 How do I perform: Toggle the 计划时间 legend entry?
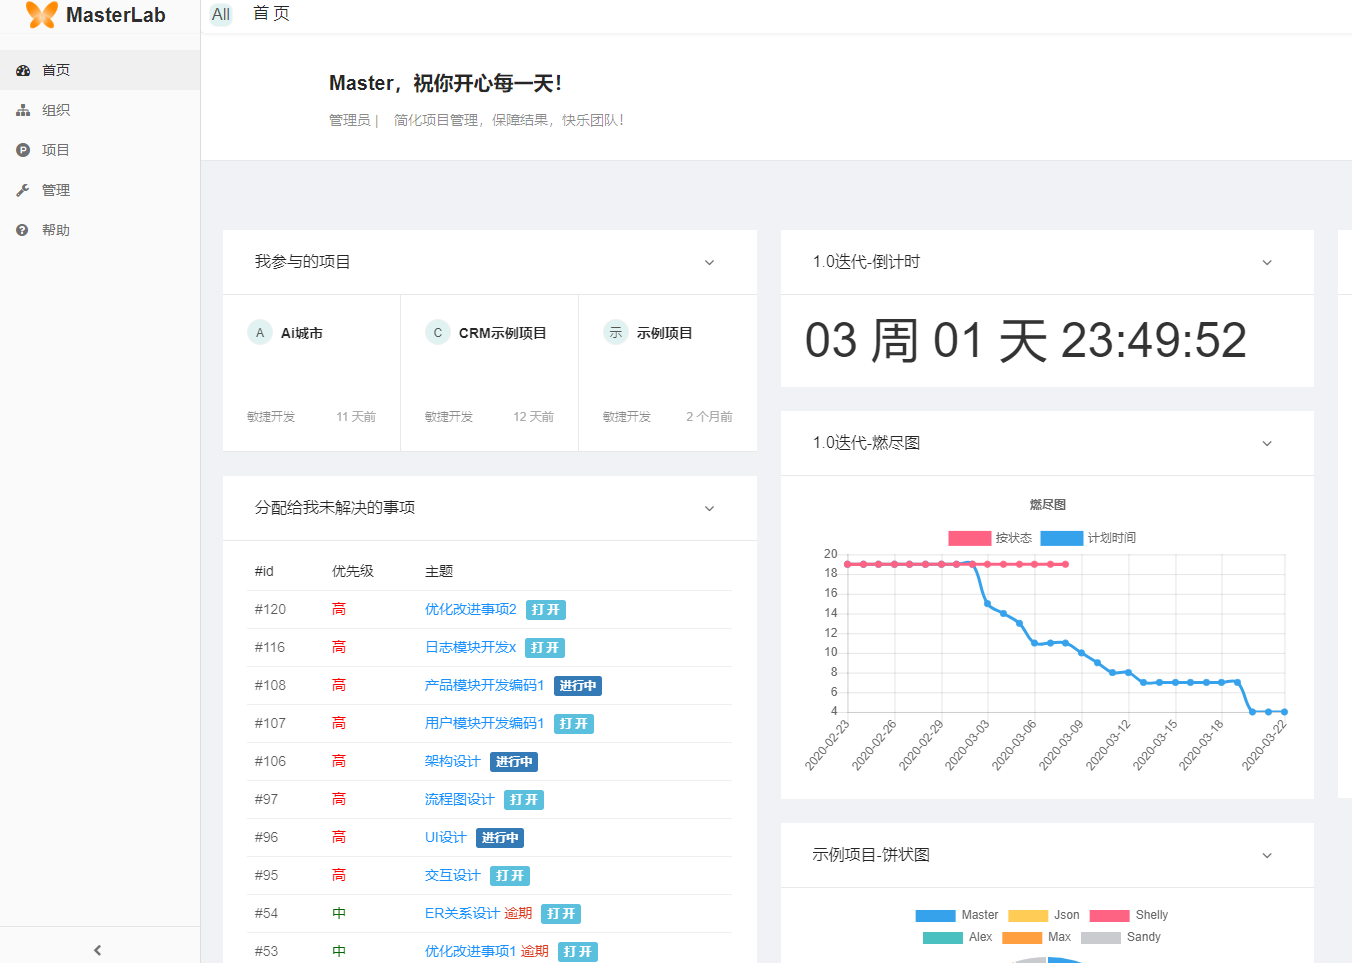(1090, 537)
